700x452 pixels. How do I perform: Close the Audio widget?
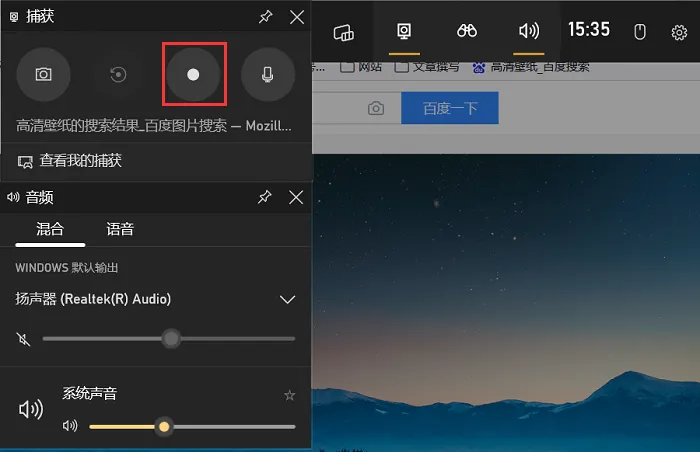[296, 197]
